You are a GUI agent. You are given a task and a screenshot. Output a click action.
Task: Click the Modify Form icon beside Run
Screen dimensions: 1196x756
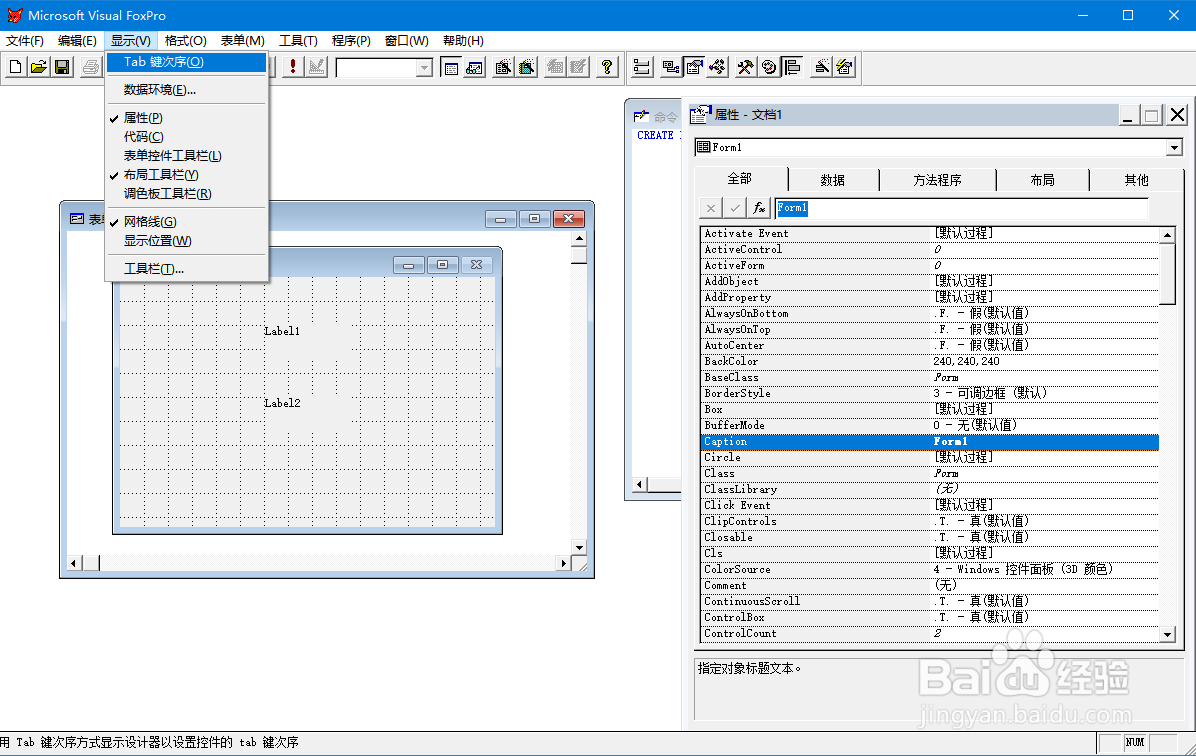pos(317,67)
